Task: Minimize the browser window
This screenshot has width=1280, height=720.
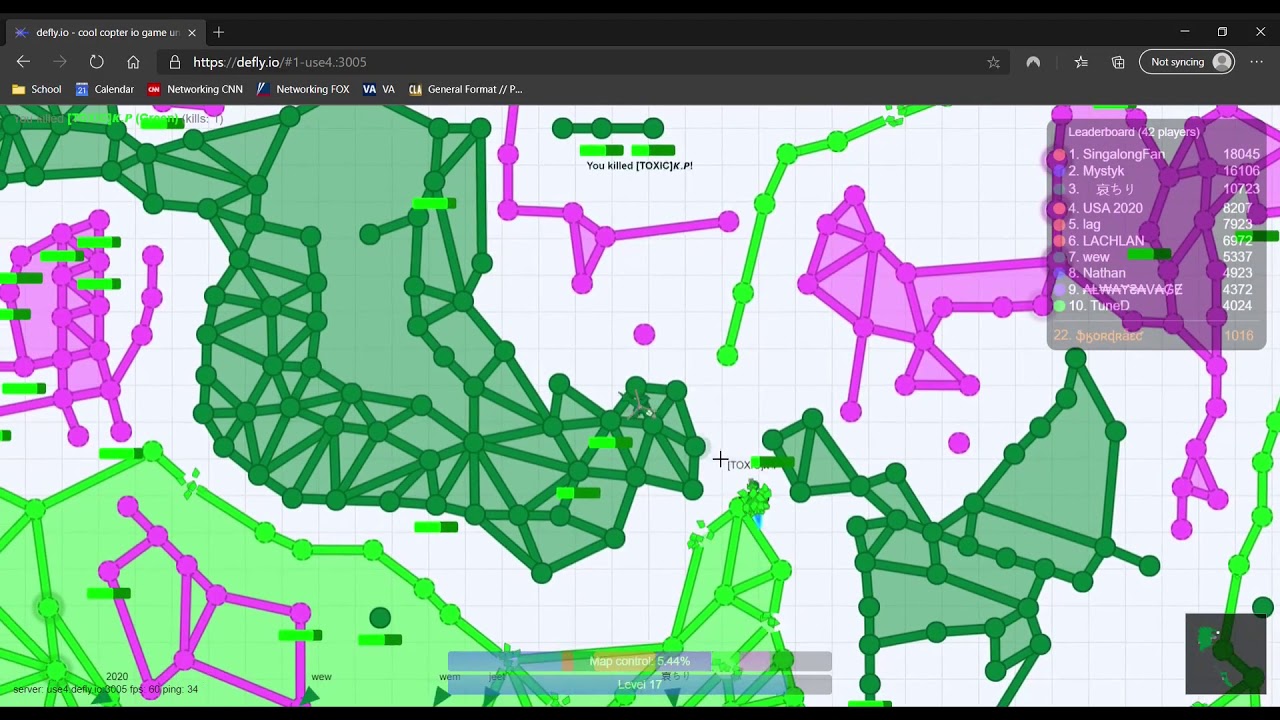Action: click(1184, 32)
